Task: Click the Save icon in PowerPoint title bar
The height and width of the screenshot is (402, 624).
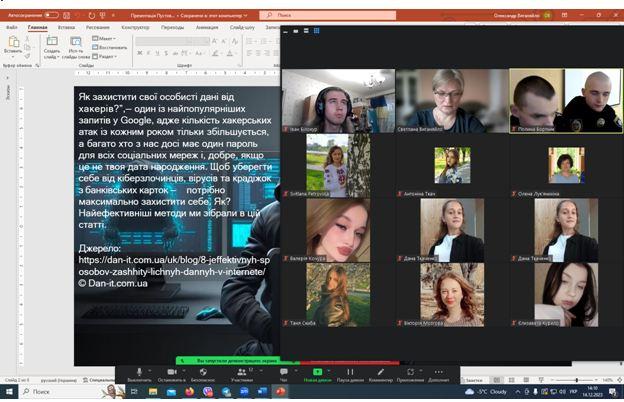Action: point(66,16)
